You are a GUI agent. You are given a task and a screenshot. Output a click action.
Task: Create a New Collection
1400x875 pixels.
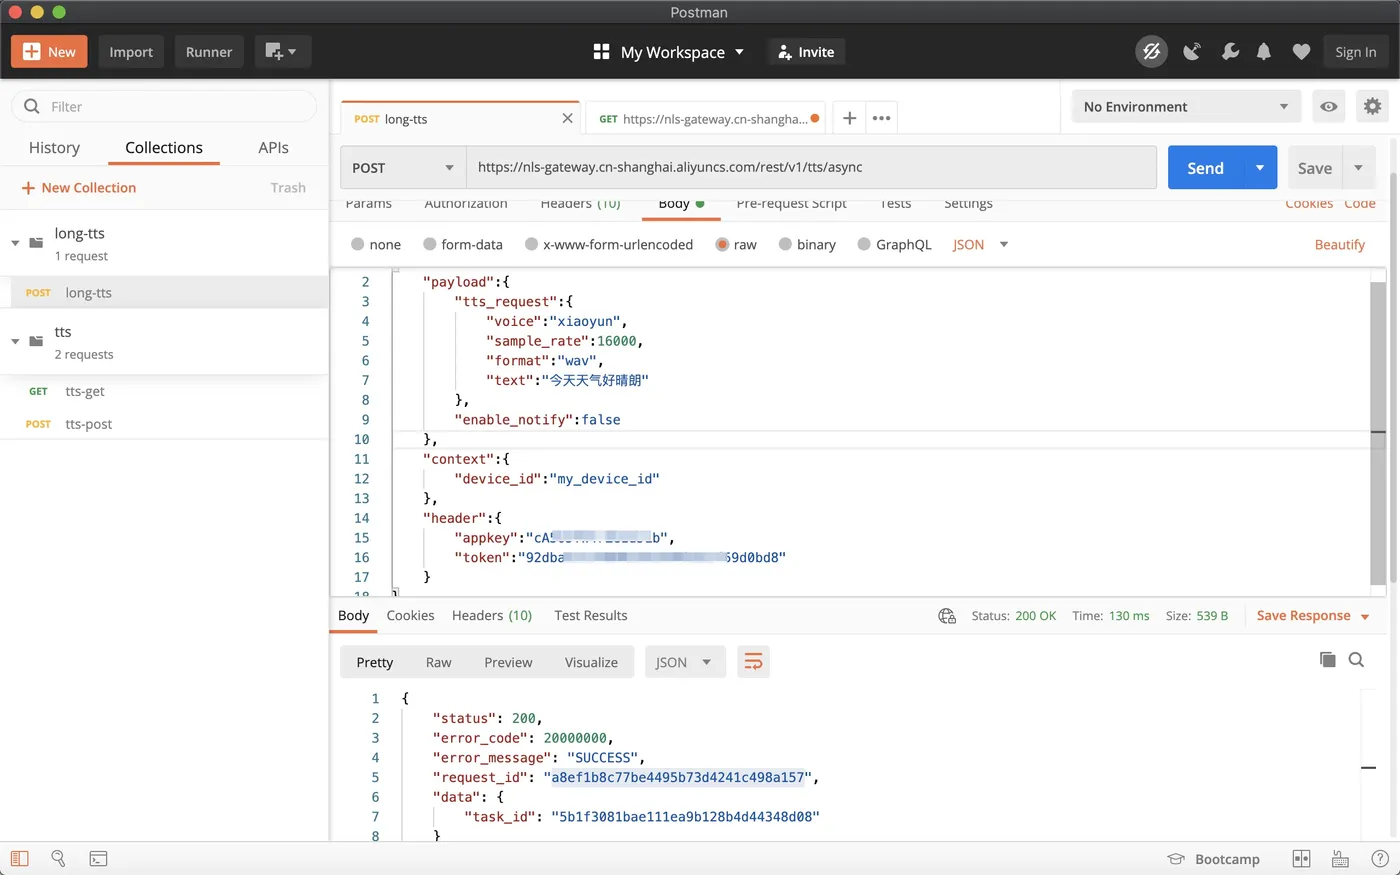(79, 188)
